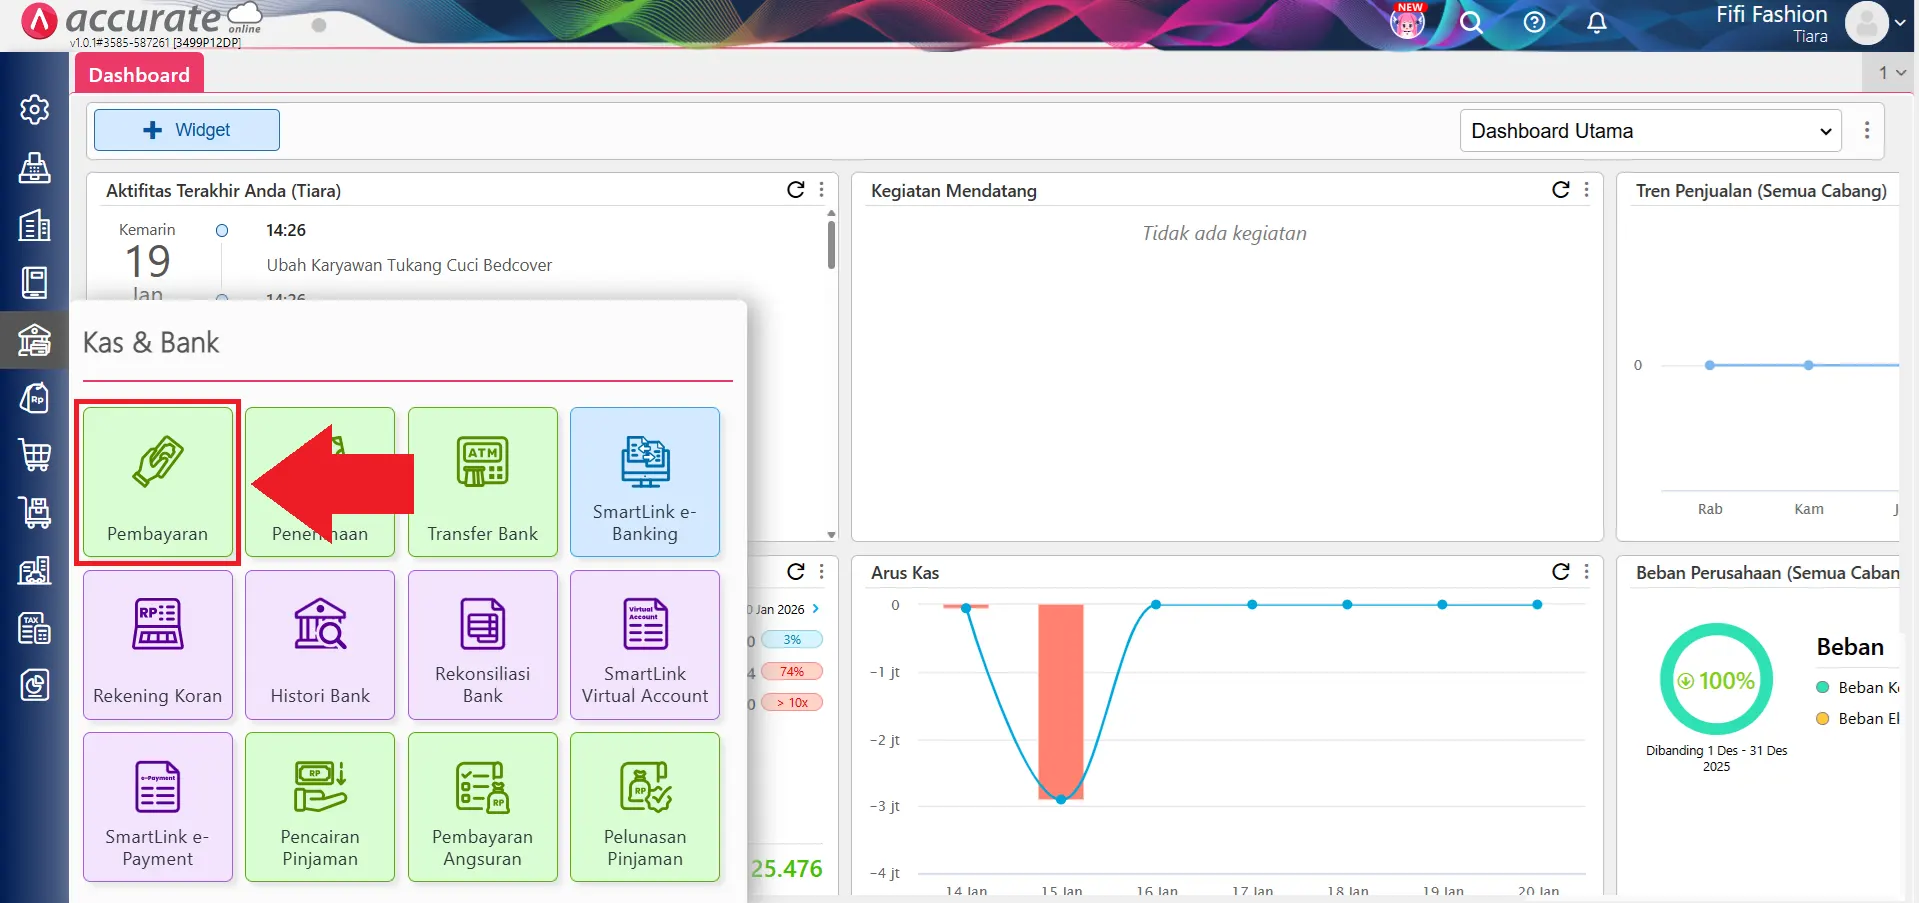Click the notification bell icon

1596,23
